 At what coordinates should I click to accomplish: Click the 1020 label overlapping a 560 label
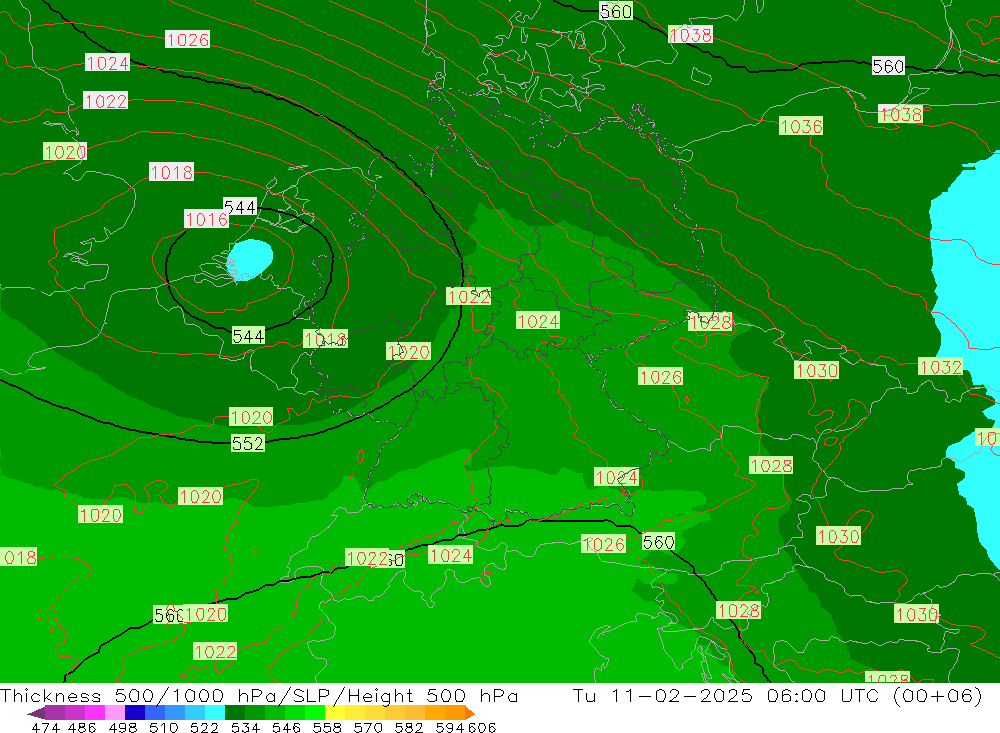click(206, 614)
